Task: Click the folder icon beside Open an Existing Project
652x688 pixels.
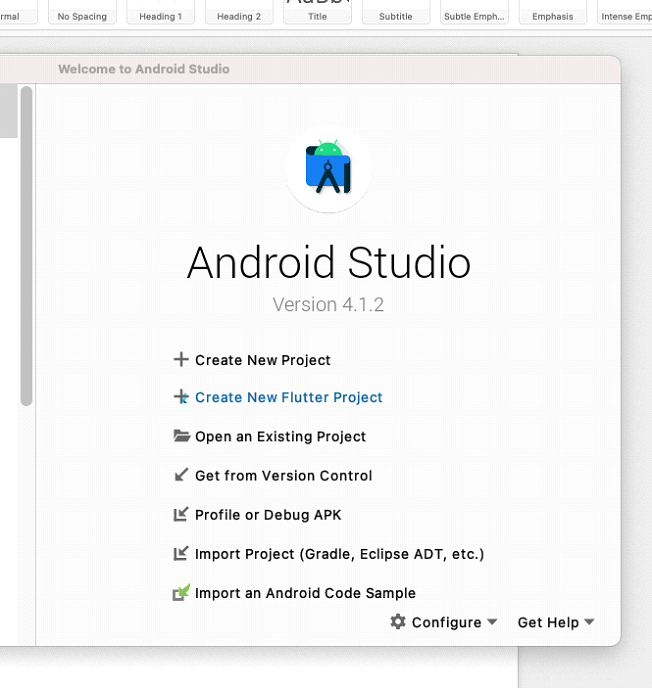Action: click(x=181, y=436)
